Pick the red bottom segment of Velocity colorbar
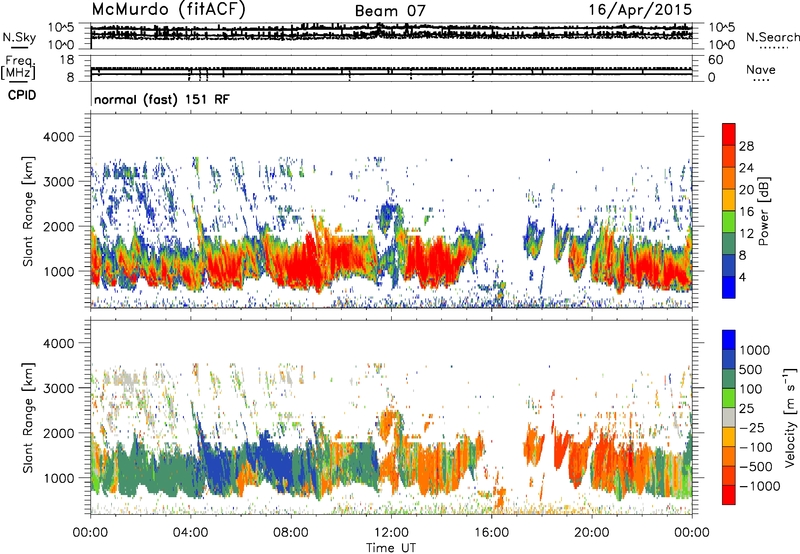800x554 pixels. (729, 495)
